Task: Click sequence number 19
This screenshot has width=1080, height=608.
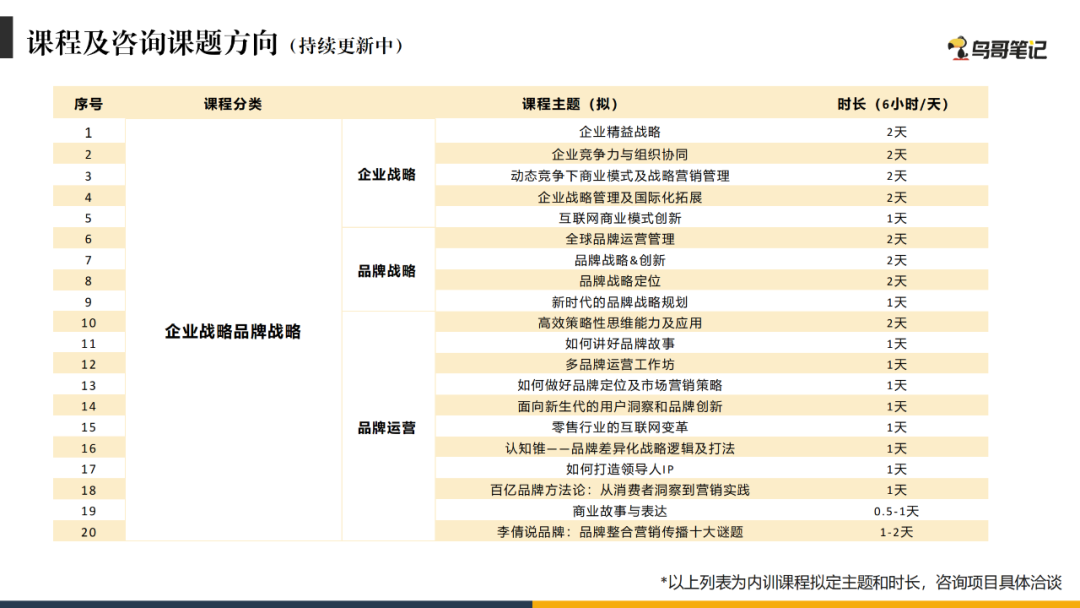Action: tap(88, 511)
